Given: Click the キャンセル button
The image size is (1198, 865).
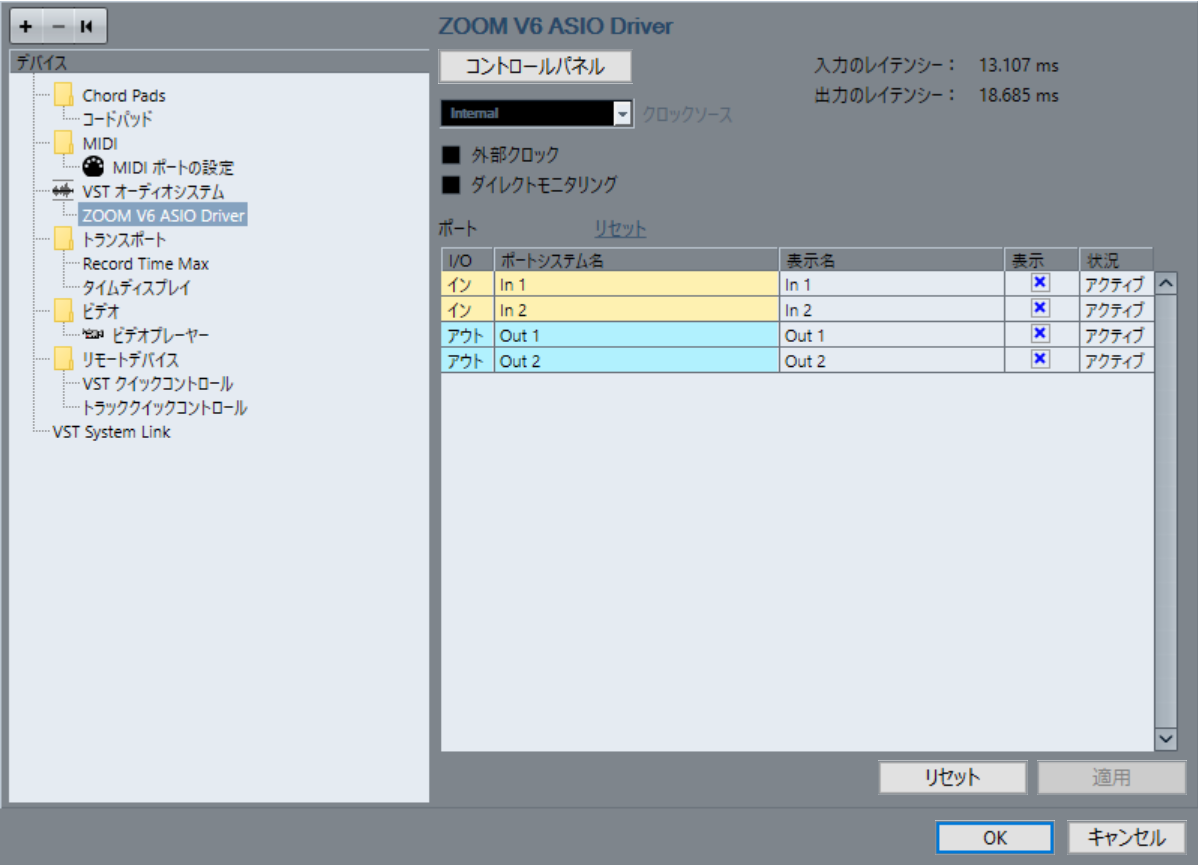Looking at the screenshot, I should pyautogui.click(x=1126, y=837).
